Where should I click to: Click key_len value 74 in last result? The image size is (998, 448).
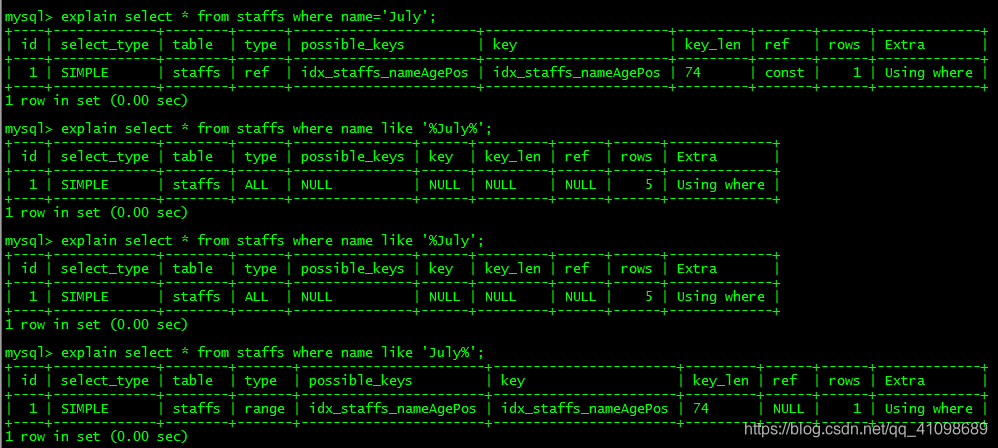point(700,409)
